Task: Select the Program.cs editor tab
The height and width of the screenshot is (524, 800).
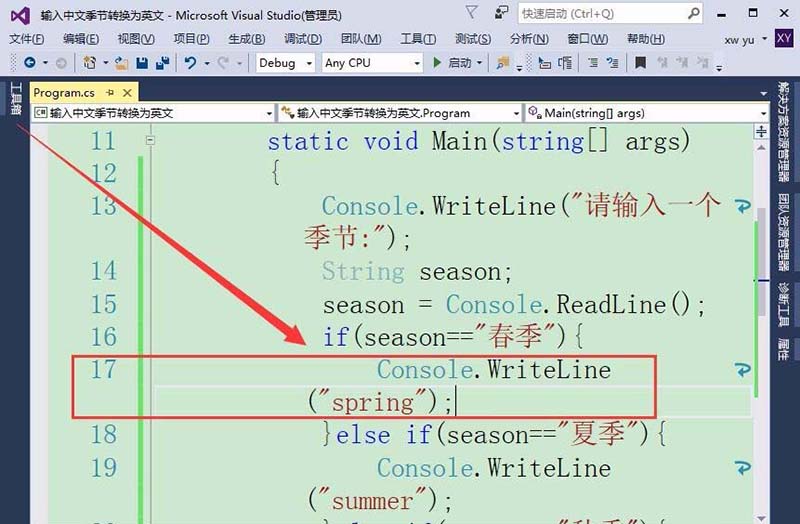Action: tap(64, 93)
